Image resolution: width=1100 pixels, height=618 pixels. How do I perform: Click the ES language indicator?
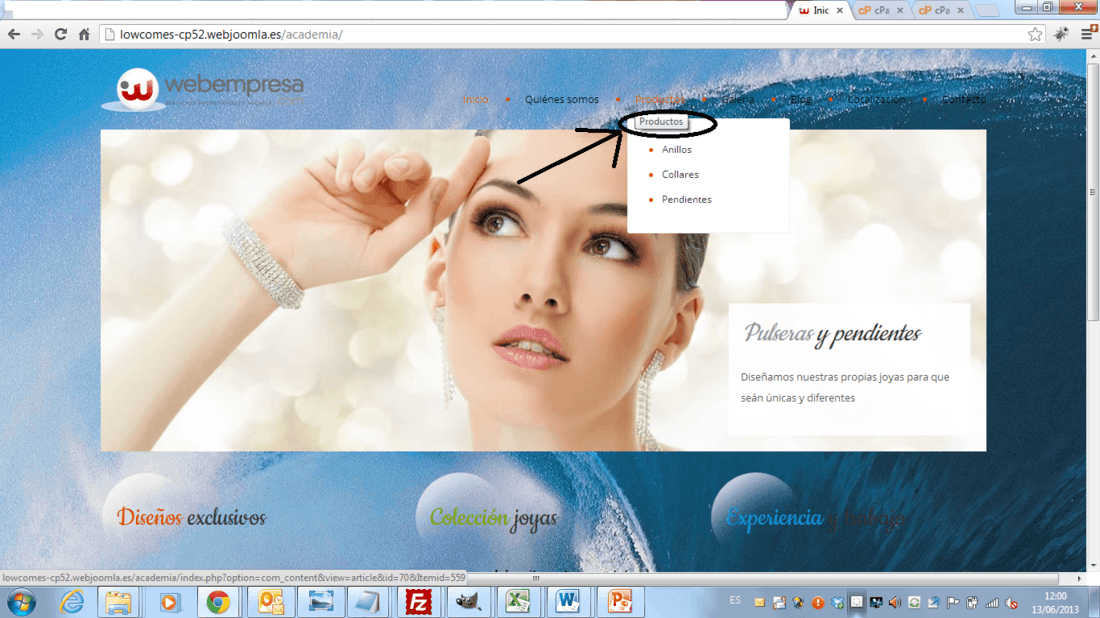pos(735,600)
